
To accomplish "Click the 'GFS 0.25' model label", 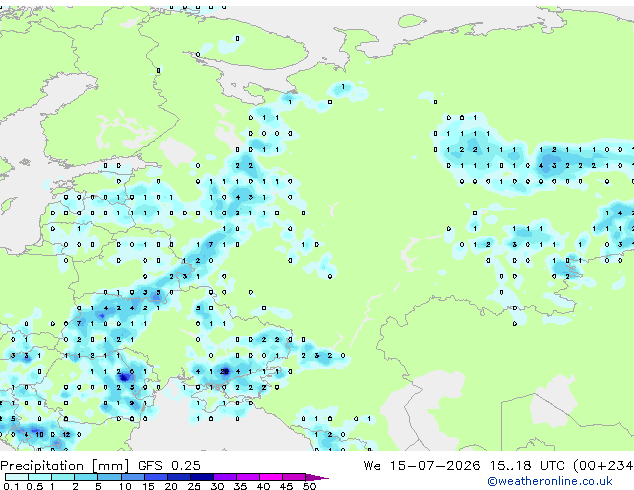I will 169,466.
